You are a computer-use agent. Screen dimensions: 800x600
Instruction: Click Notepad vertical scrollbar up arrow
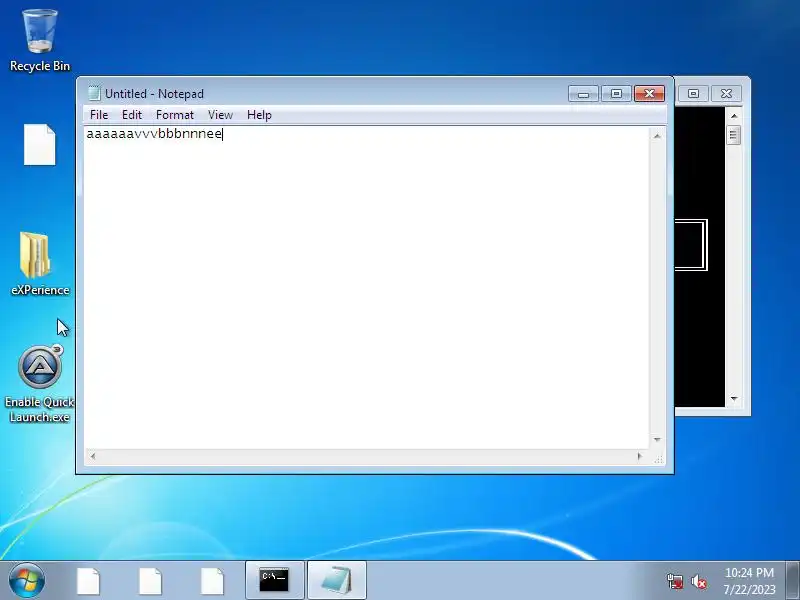[x=657, y=136]
